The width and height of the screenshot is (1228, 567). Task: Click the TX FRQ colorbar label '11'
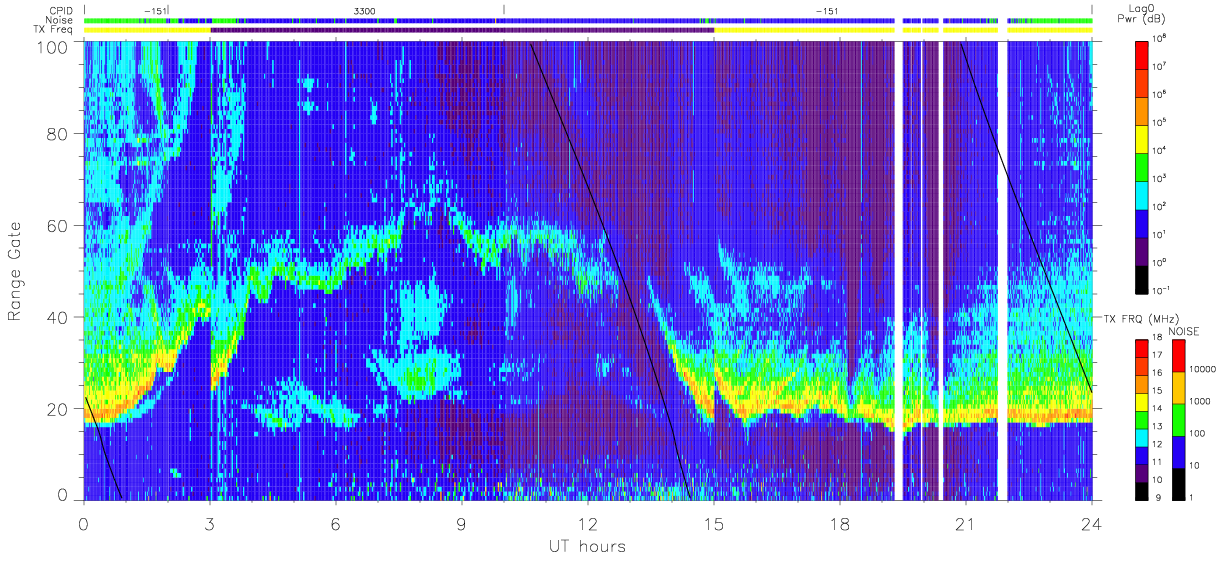tap(1158, 462)
